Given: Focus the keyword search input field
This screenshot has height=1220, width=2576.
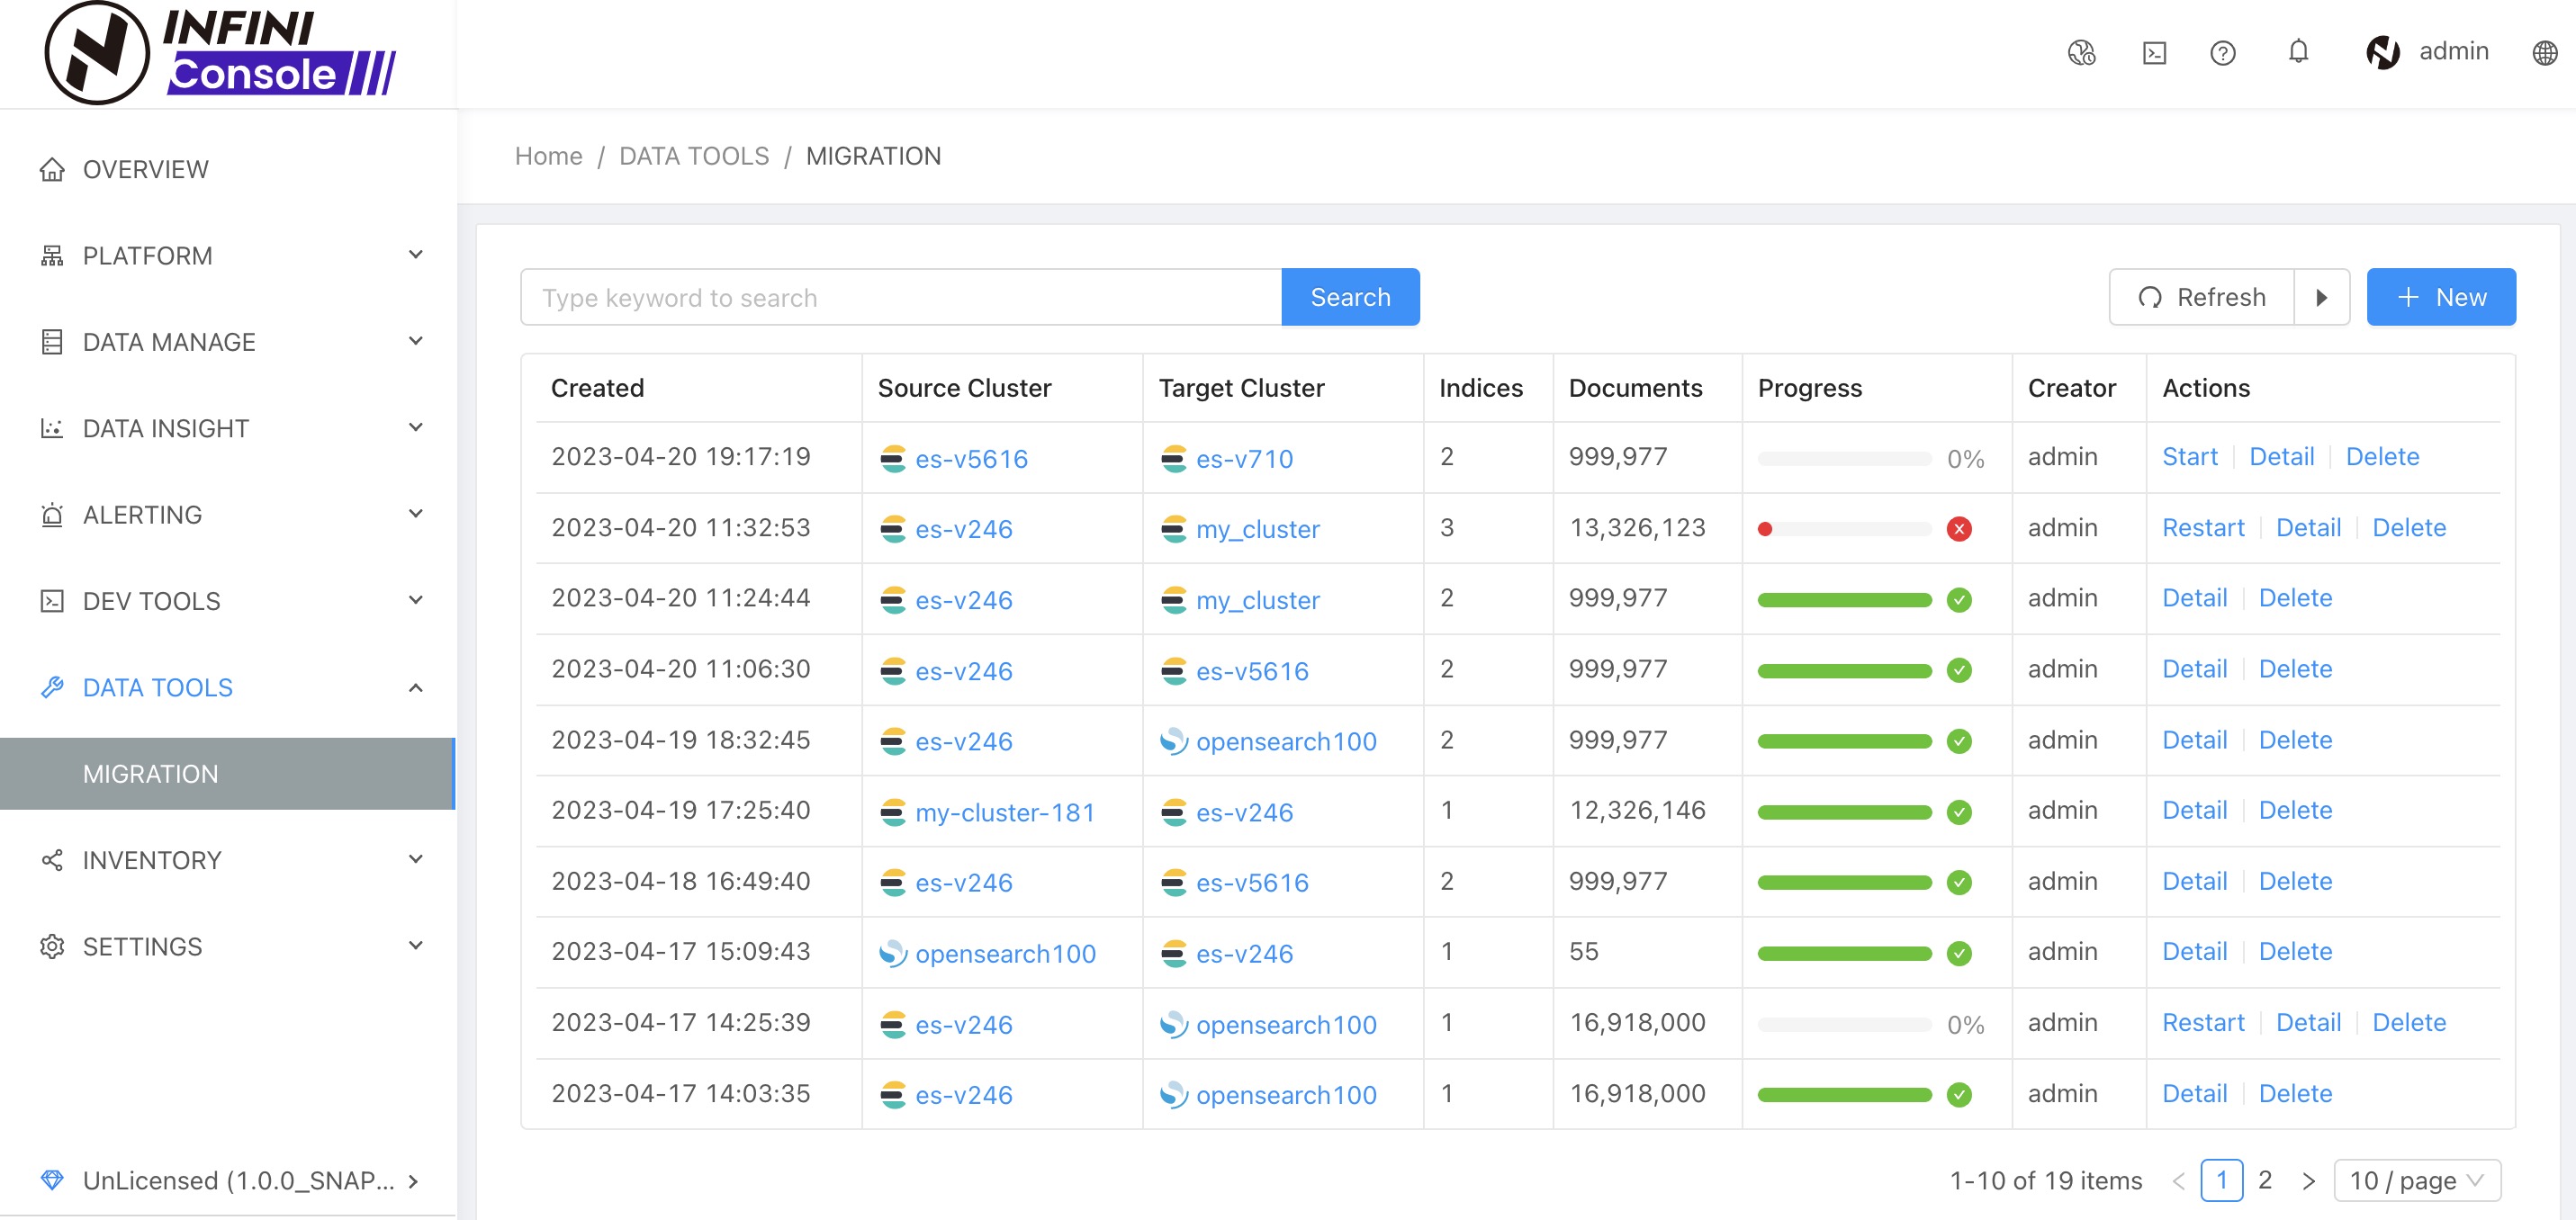Looking at the screenshot, I should pos(900,298).
